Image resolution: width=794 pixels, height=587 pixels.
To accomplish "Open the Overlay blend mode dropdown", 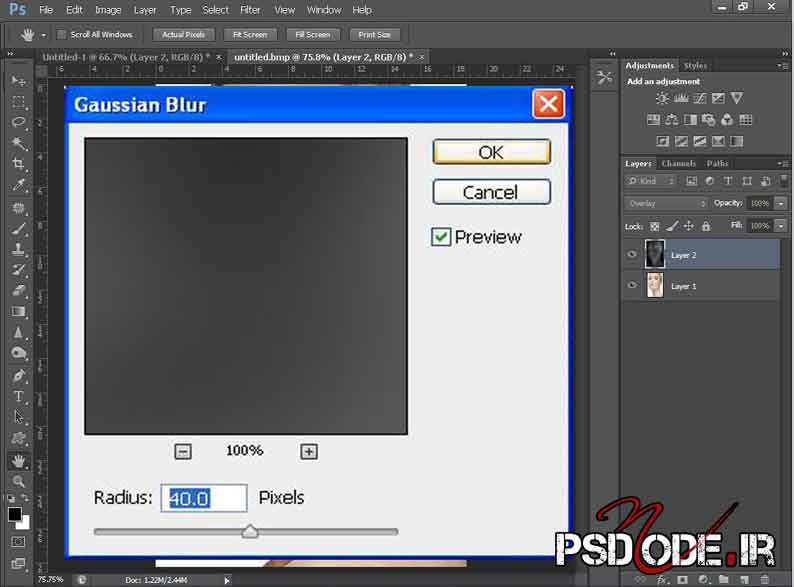I will point(665,203).
